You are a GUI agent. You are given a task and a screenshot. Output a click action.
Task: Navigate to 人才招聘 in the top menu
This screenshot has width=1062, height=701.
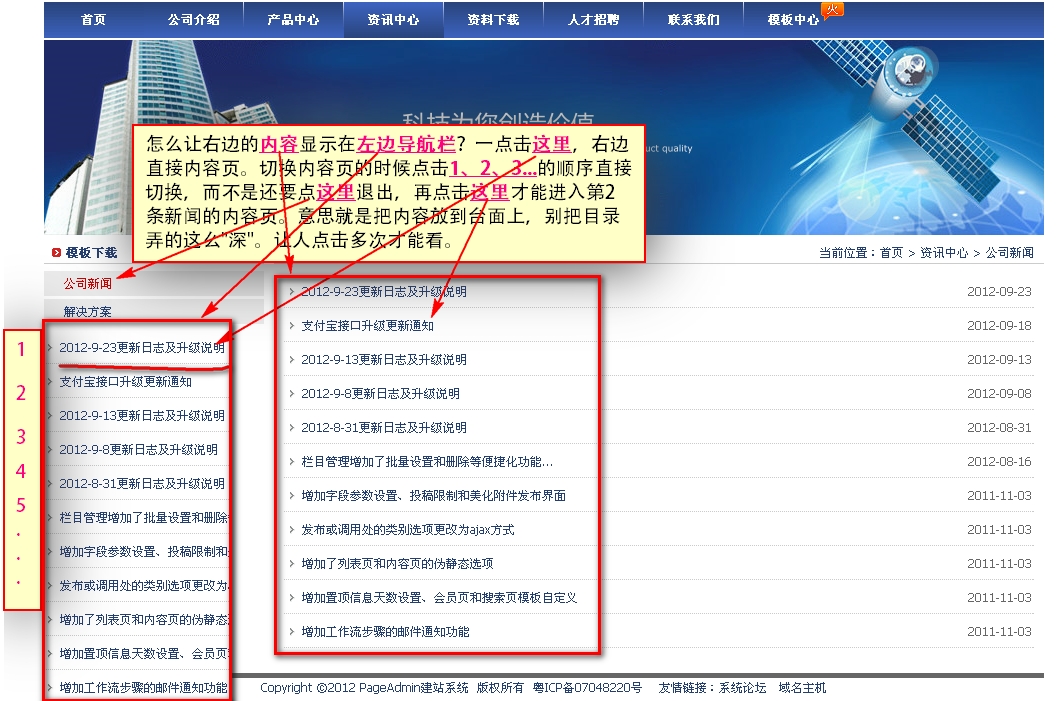tap(593, 20)
